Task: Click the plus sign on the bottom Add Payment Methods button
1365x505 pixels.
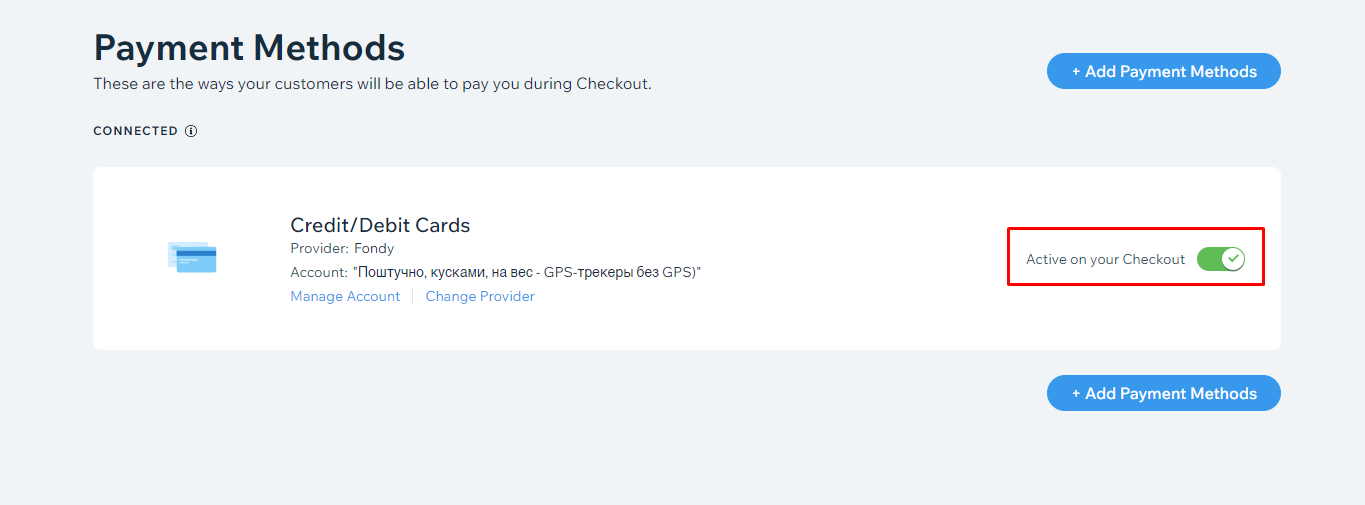Action: pyautogui.click(x=1076, y=394)
